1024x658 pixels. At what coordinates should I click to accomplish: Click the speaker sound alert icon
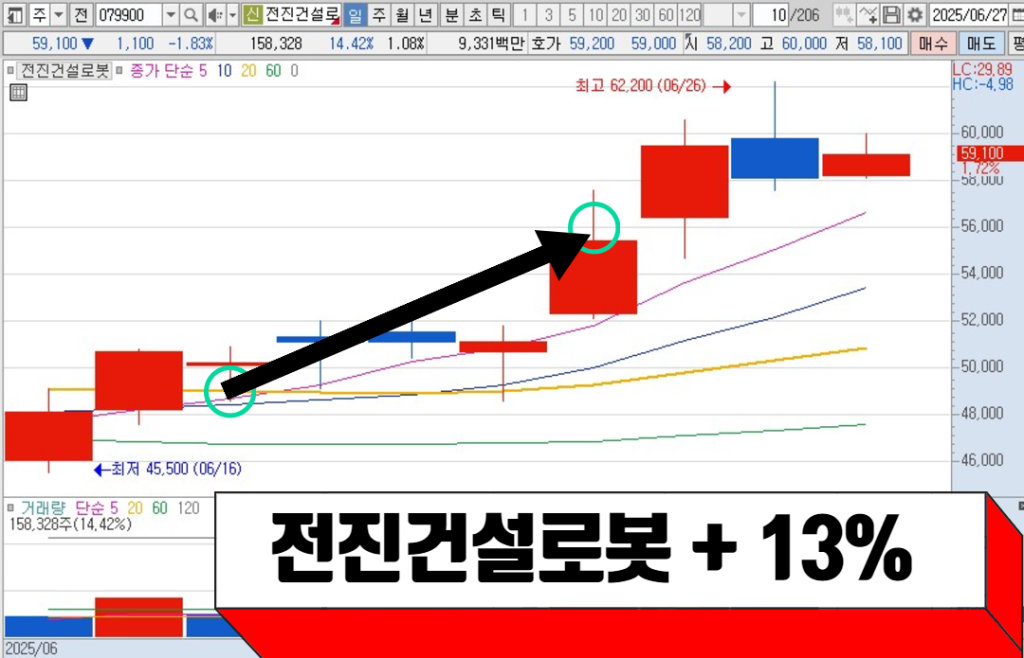coord(214,14)
